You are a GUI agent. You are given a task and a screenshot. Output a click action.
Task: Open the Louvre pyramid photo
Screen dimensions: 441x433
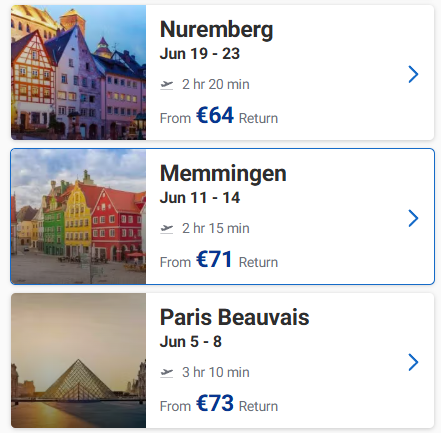click(x=78, y=361)
